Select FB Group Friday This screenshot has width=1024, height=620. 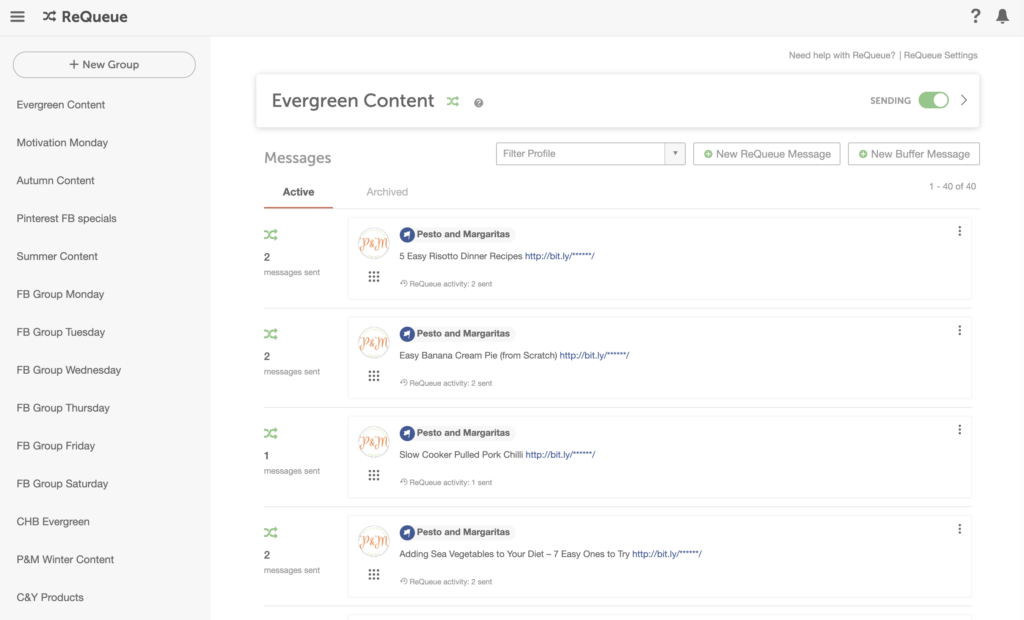56,446
